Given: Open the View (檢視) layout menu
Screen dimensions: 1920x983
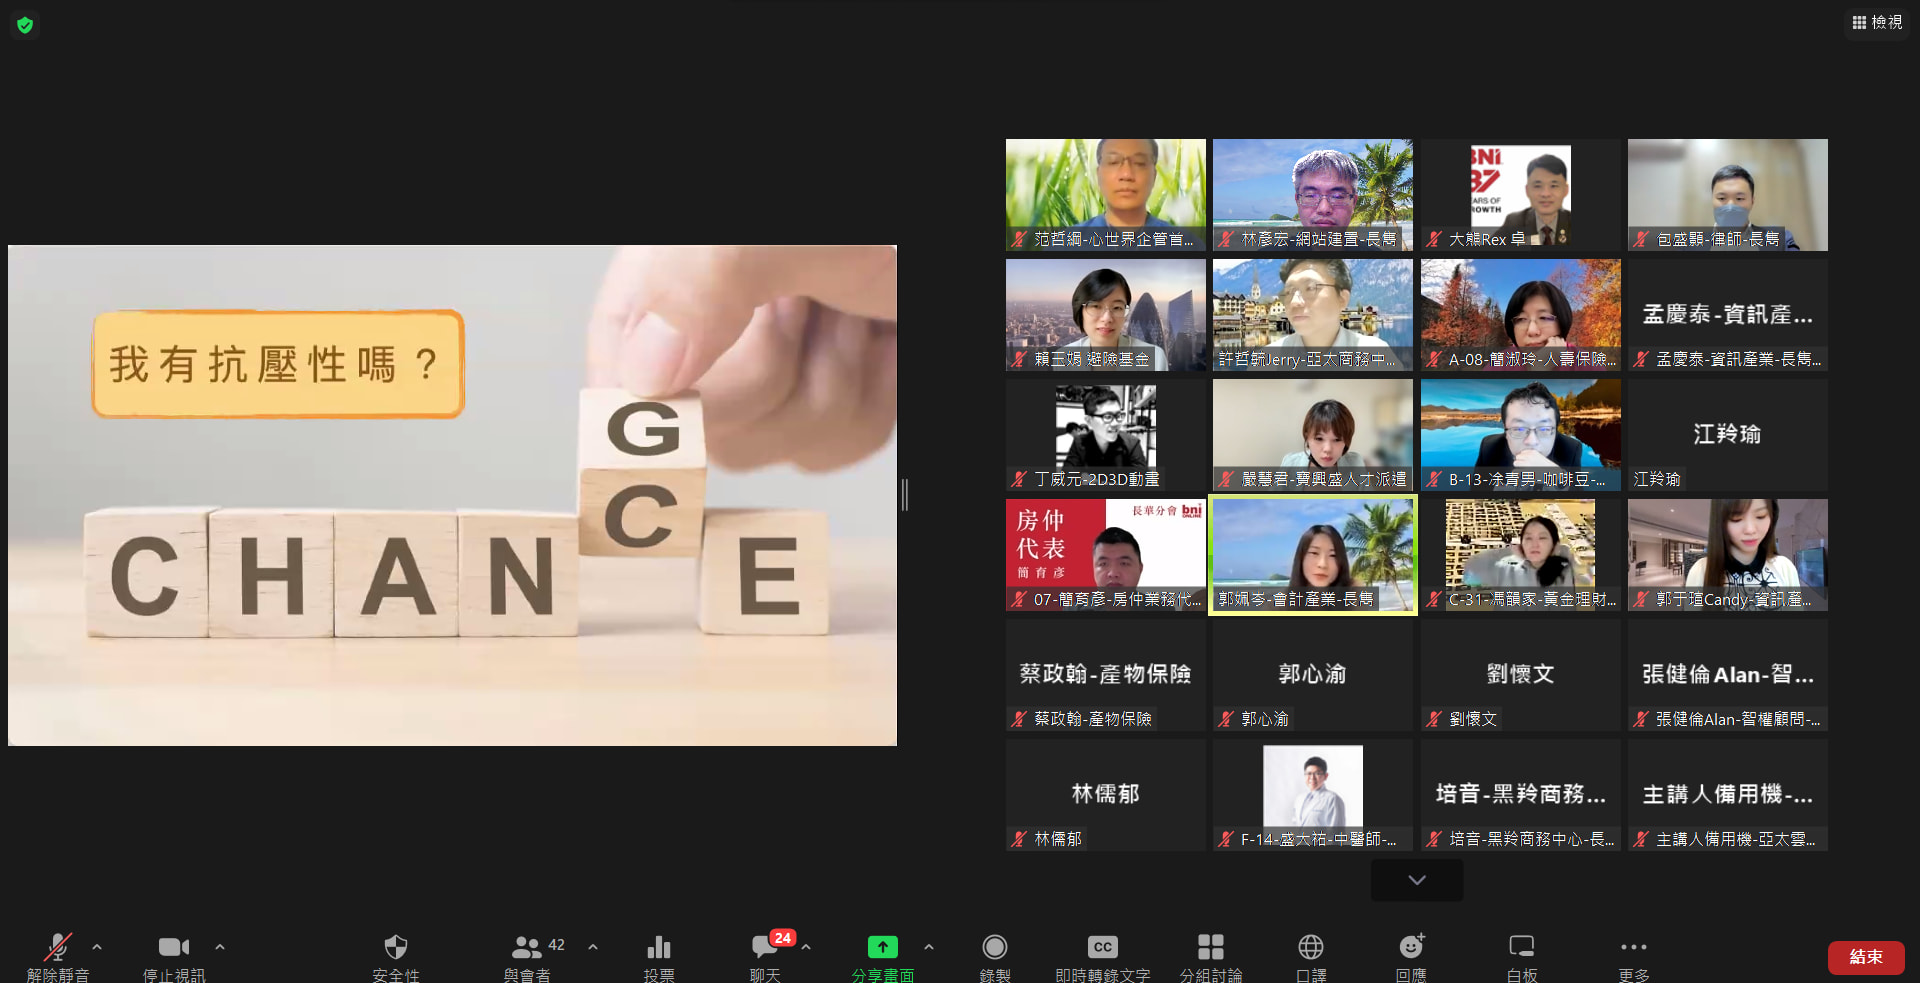Looking at the screenshot, I should (1877, 22).
